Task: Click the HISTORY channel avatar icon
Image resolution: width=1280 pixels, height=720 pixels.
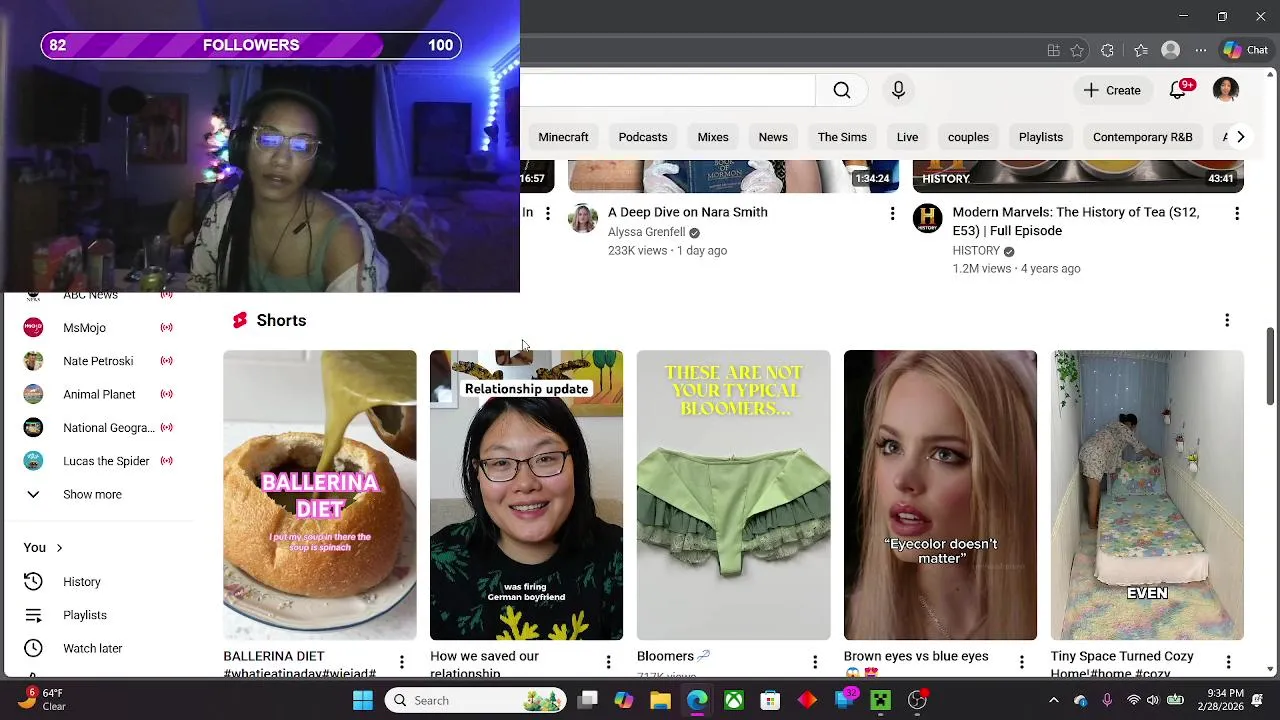Action: click(928, 218)
